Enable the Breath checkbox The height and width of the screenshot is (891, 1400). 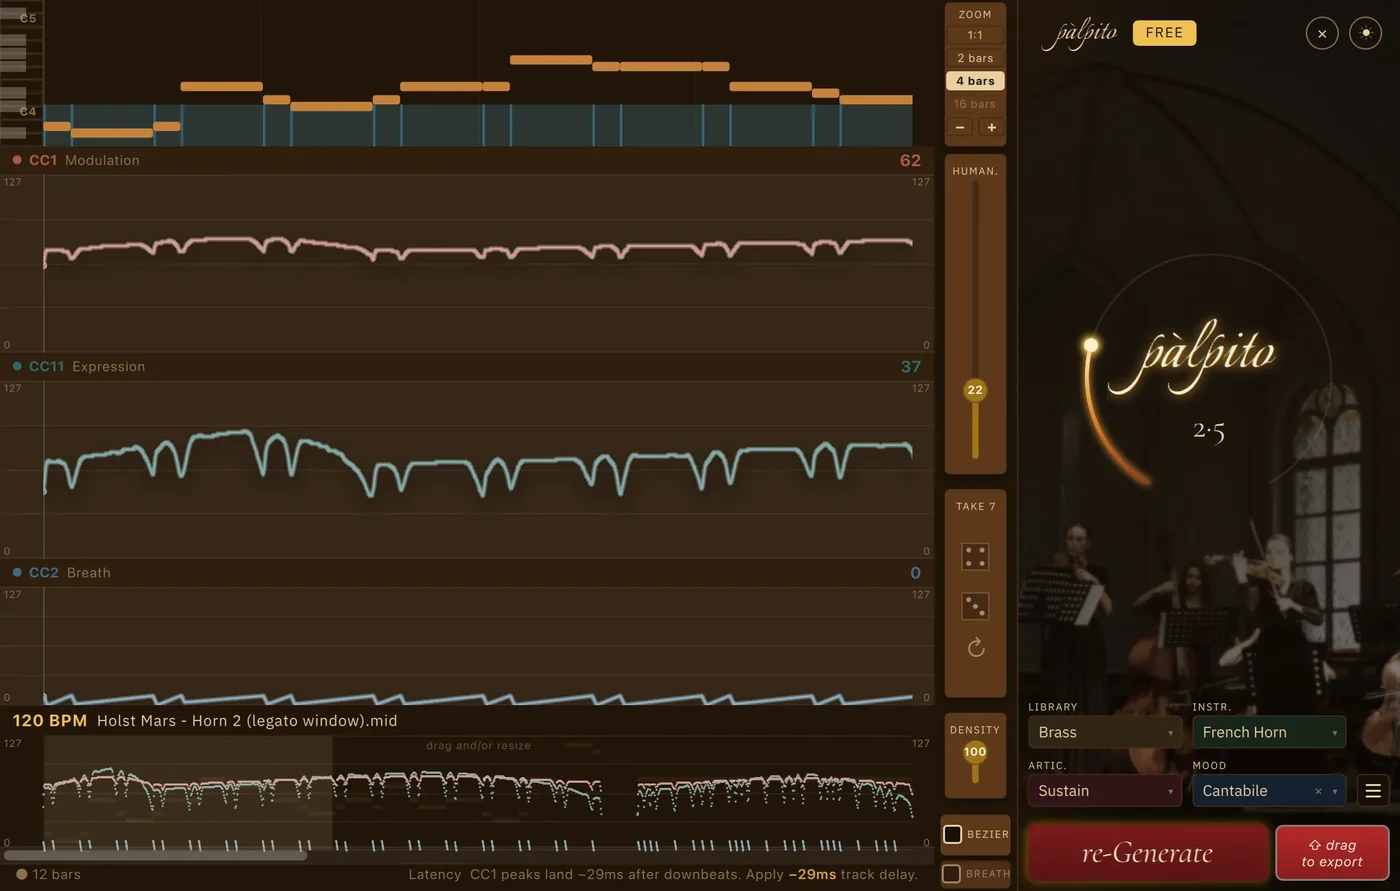(953, 874)
